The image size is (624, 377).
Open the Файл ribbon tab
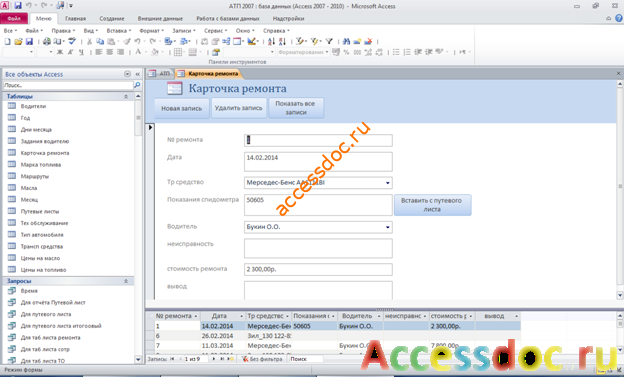(14, 19)
